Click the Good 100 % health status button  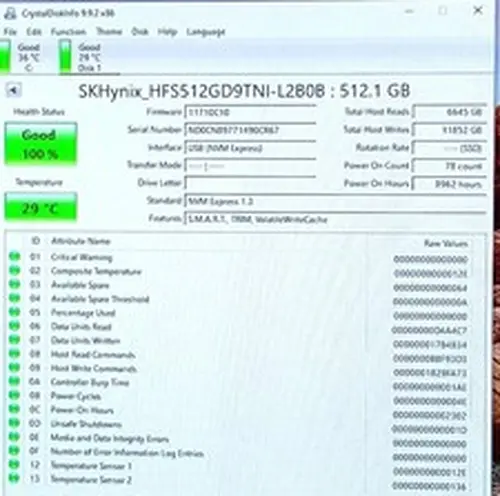[41, 144]
